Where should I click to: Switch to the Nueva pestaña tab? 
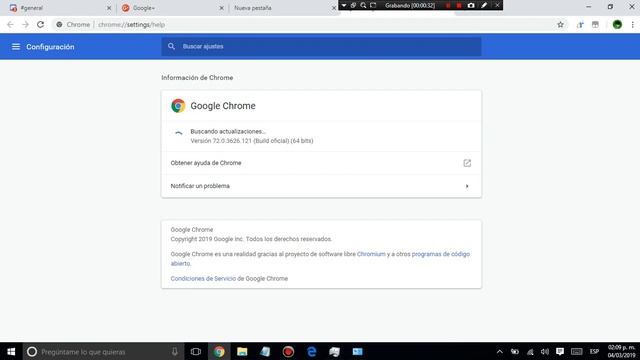pyautogui.click(x=283, y=8)
